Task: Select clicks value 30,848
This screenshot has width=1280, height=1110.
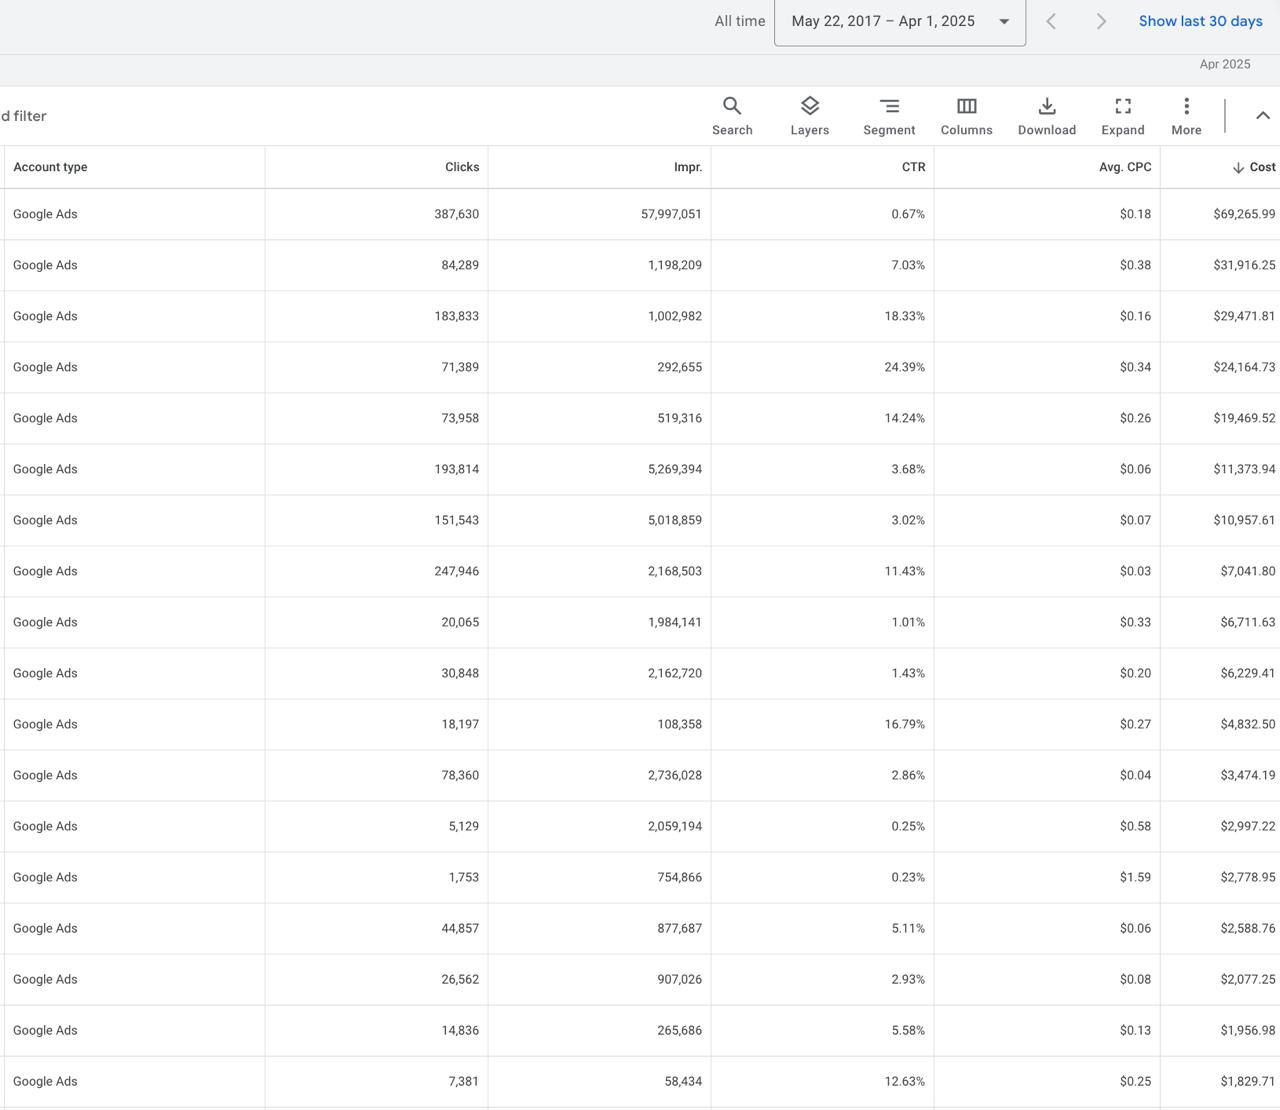Action: point(460,673)
